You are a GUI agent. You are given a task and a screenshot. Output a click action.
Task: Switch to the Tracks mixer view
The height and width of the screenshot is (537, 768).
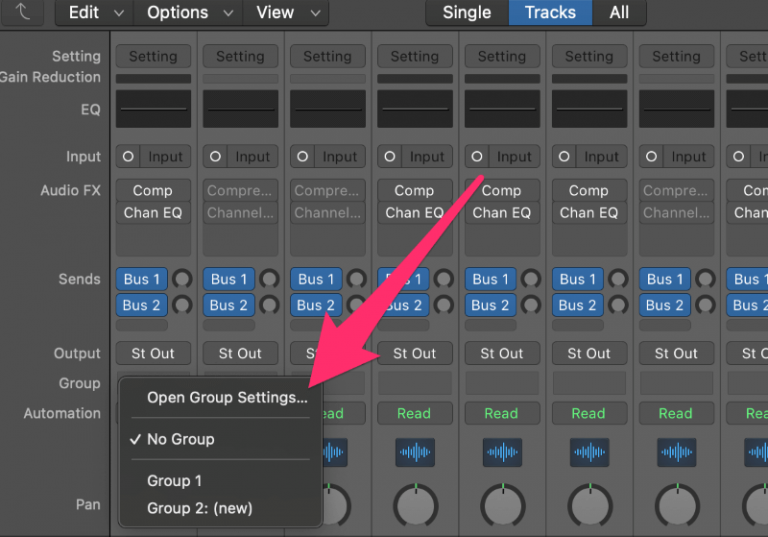click(x=551, y=12)
